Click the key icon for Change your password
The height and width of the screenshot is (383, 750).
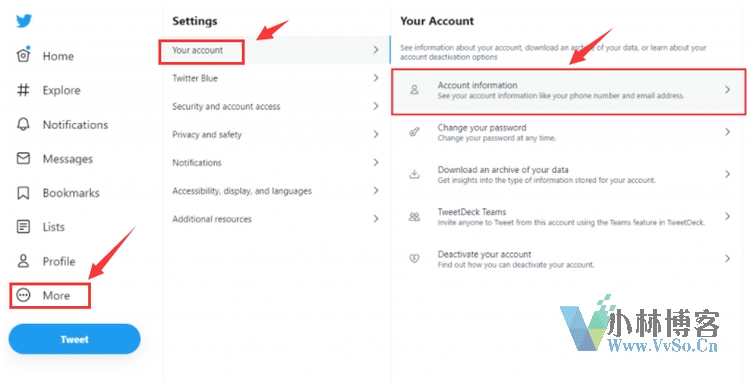(414, 132)
